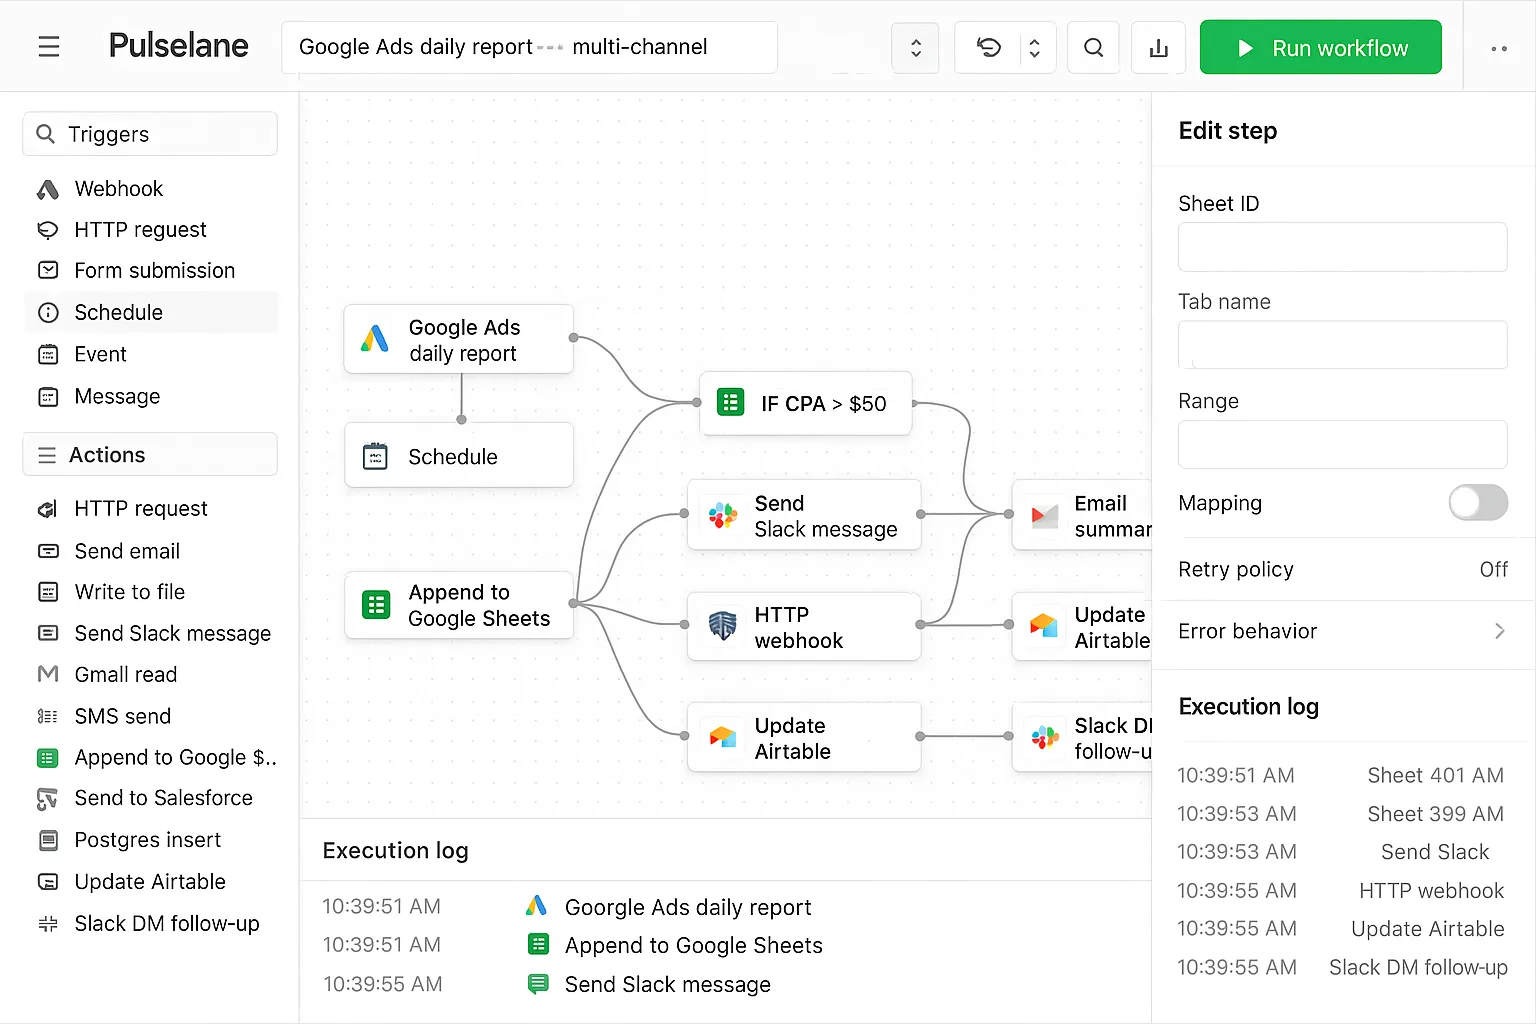This screenshot has height=1024, width=1536.
Task: Click the SMS send icon
Action: pos(48,716)
